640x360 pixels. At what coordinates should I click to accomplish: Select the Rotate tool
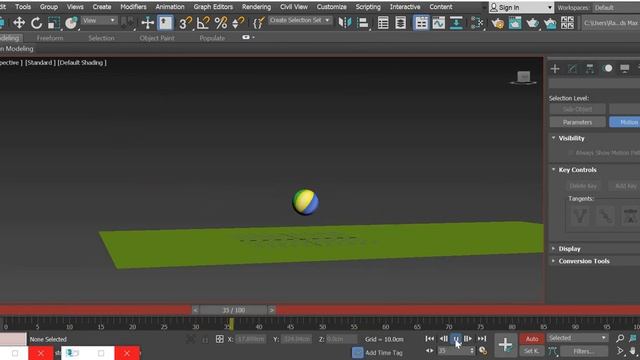[x=36, y=23]
